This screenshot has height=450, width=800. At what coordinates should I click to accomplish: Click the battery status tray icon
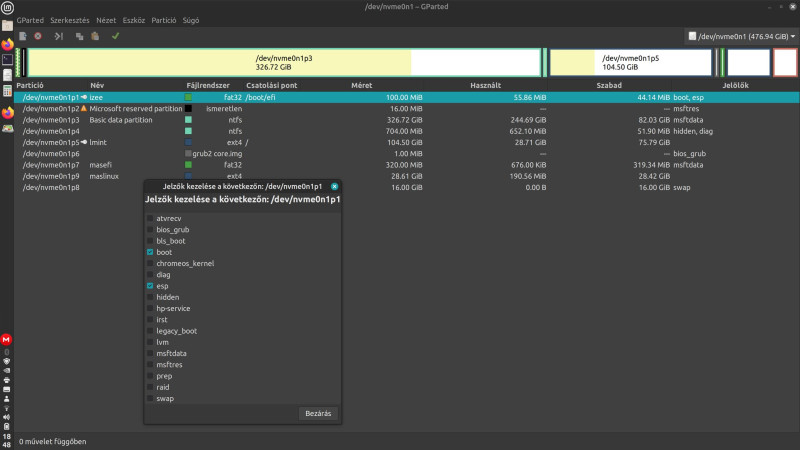pyautogui.click(x=7, y=426)
